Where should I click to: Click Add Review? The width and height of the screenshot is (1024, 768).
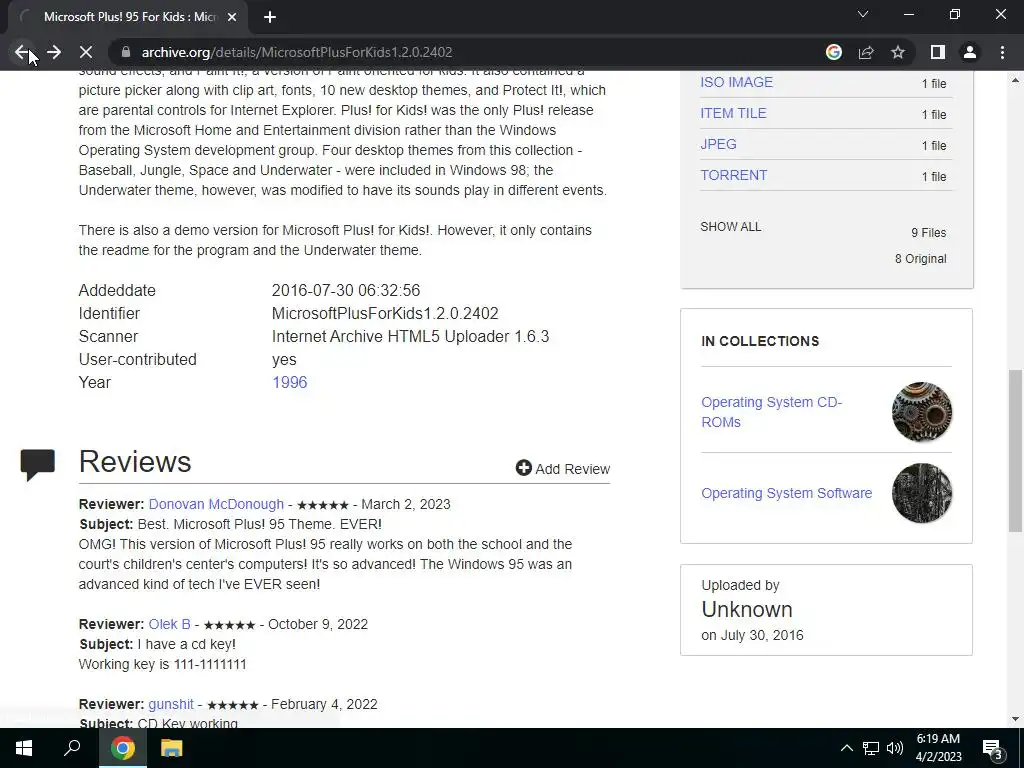click(563, 469)
